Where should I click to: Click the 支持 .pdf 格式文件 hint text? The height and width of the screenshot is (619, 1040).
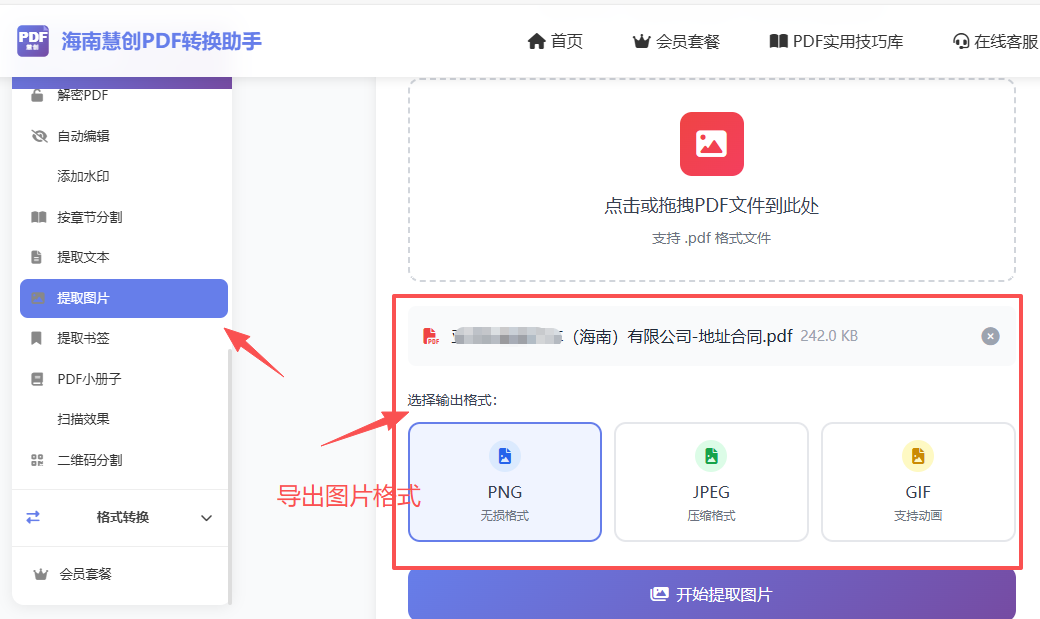712,238
